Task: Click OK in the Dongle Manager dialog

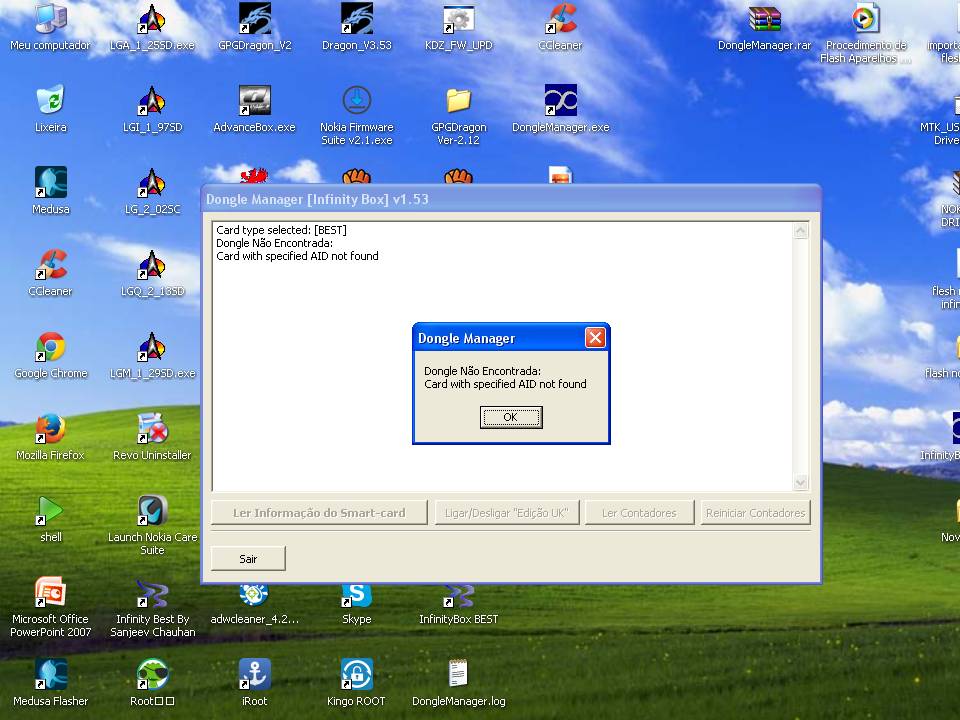Action: tap(511, 417)
